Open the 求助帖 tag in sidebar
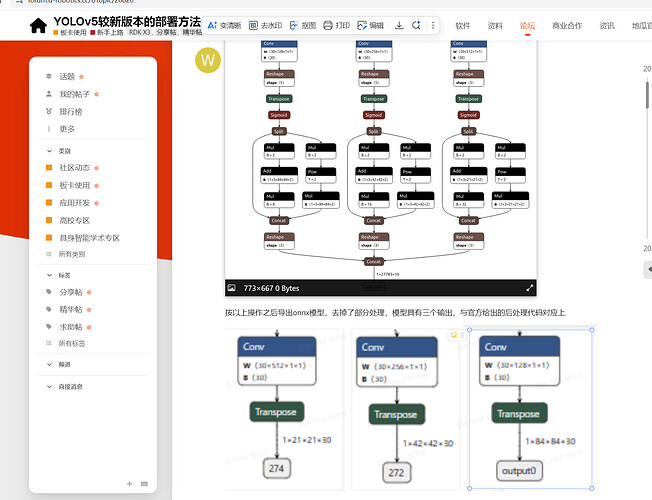 click(x=71, y=327)
